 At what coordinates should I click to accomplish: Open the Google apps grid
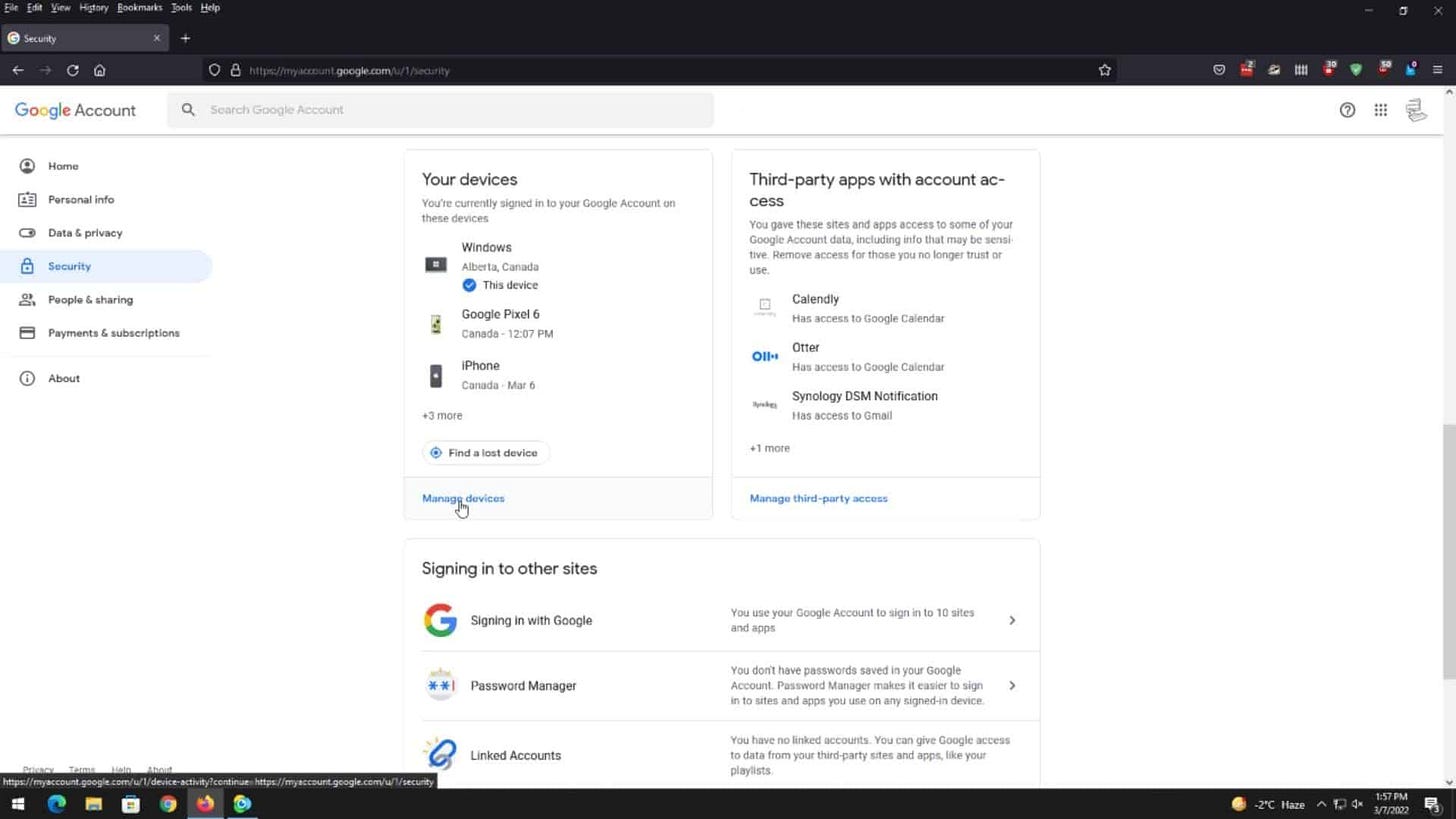1380,110
